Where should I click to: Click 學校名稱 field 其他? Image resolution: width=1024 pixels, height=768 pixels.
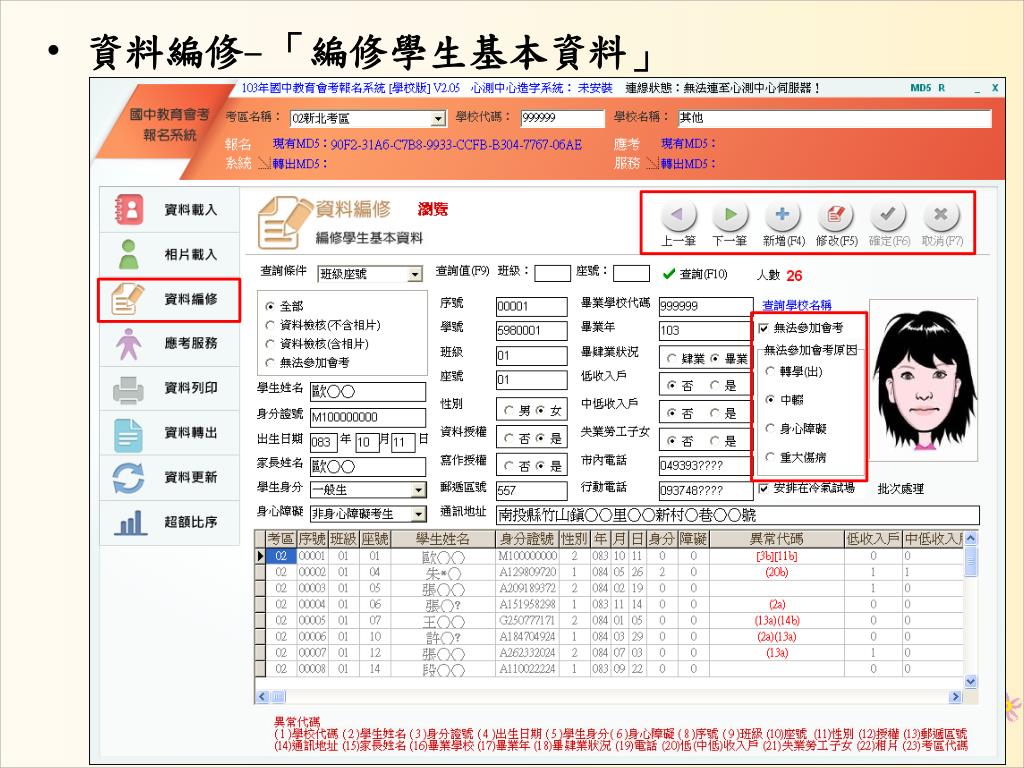pos(835,118)
